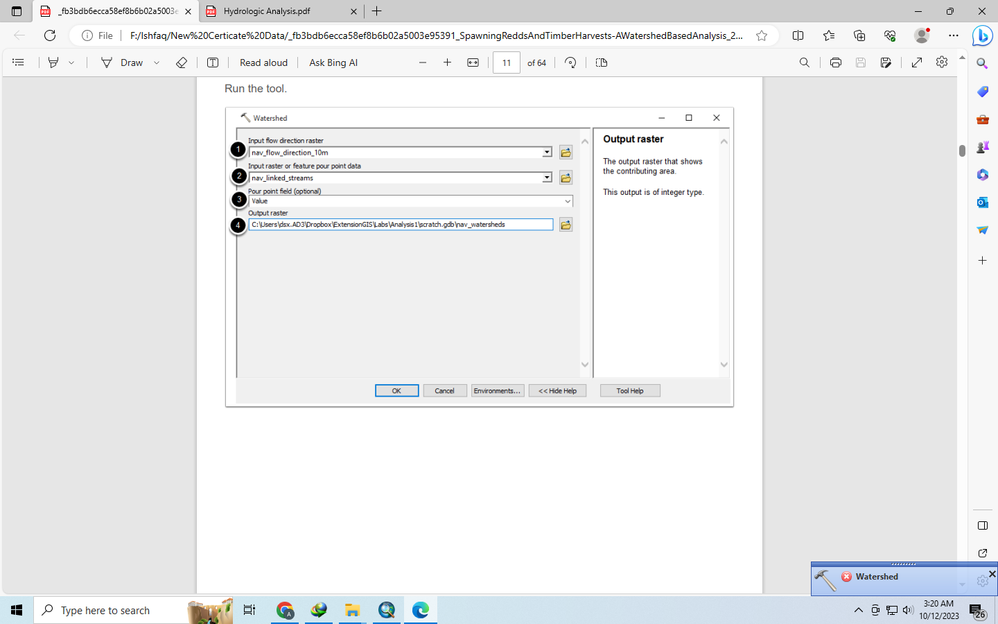The image size is (998, 624).
Task: Open the table of contents sidebar
Action: point(18,62)
